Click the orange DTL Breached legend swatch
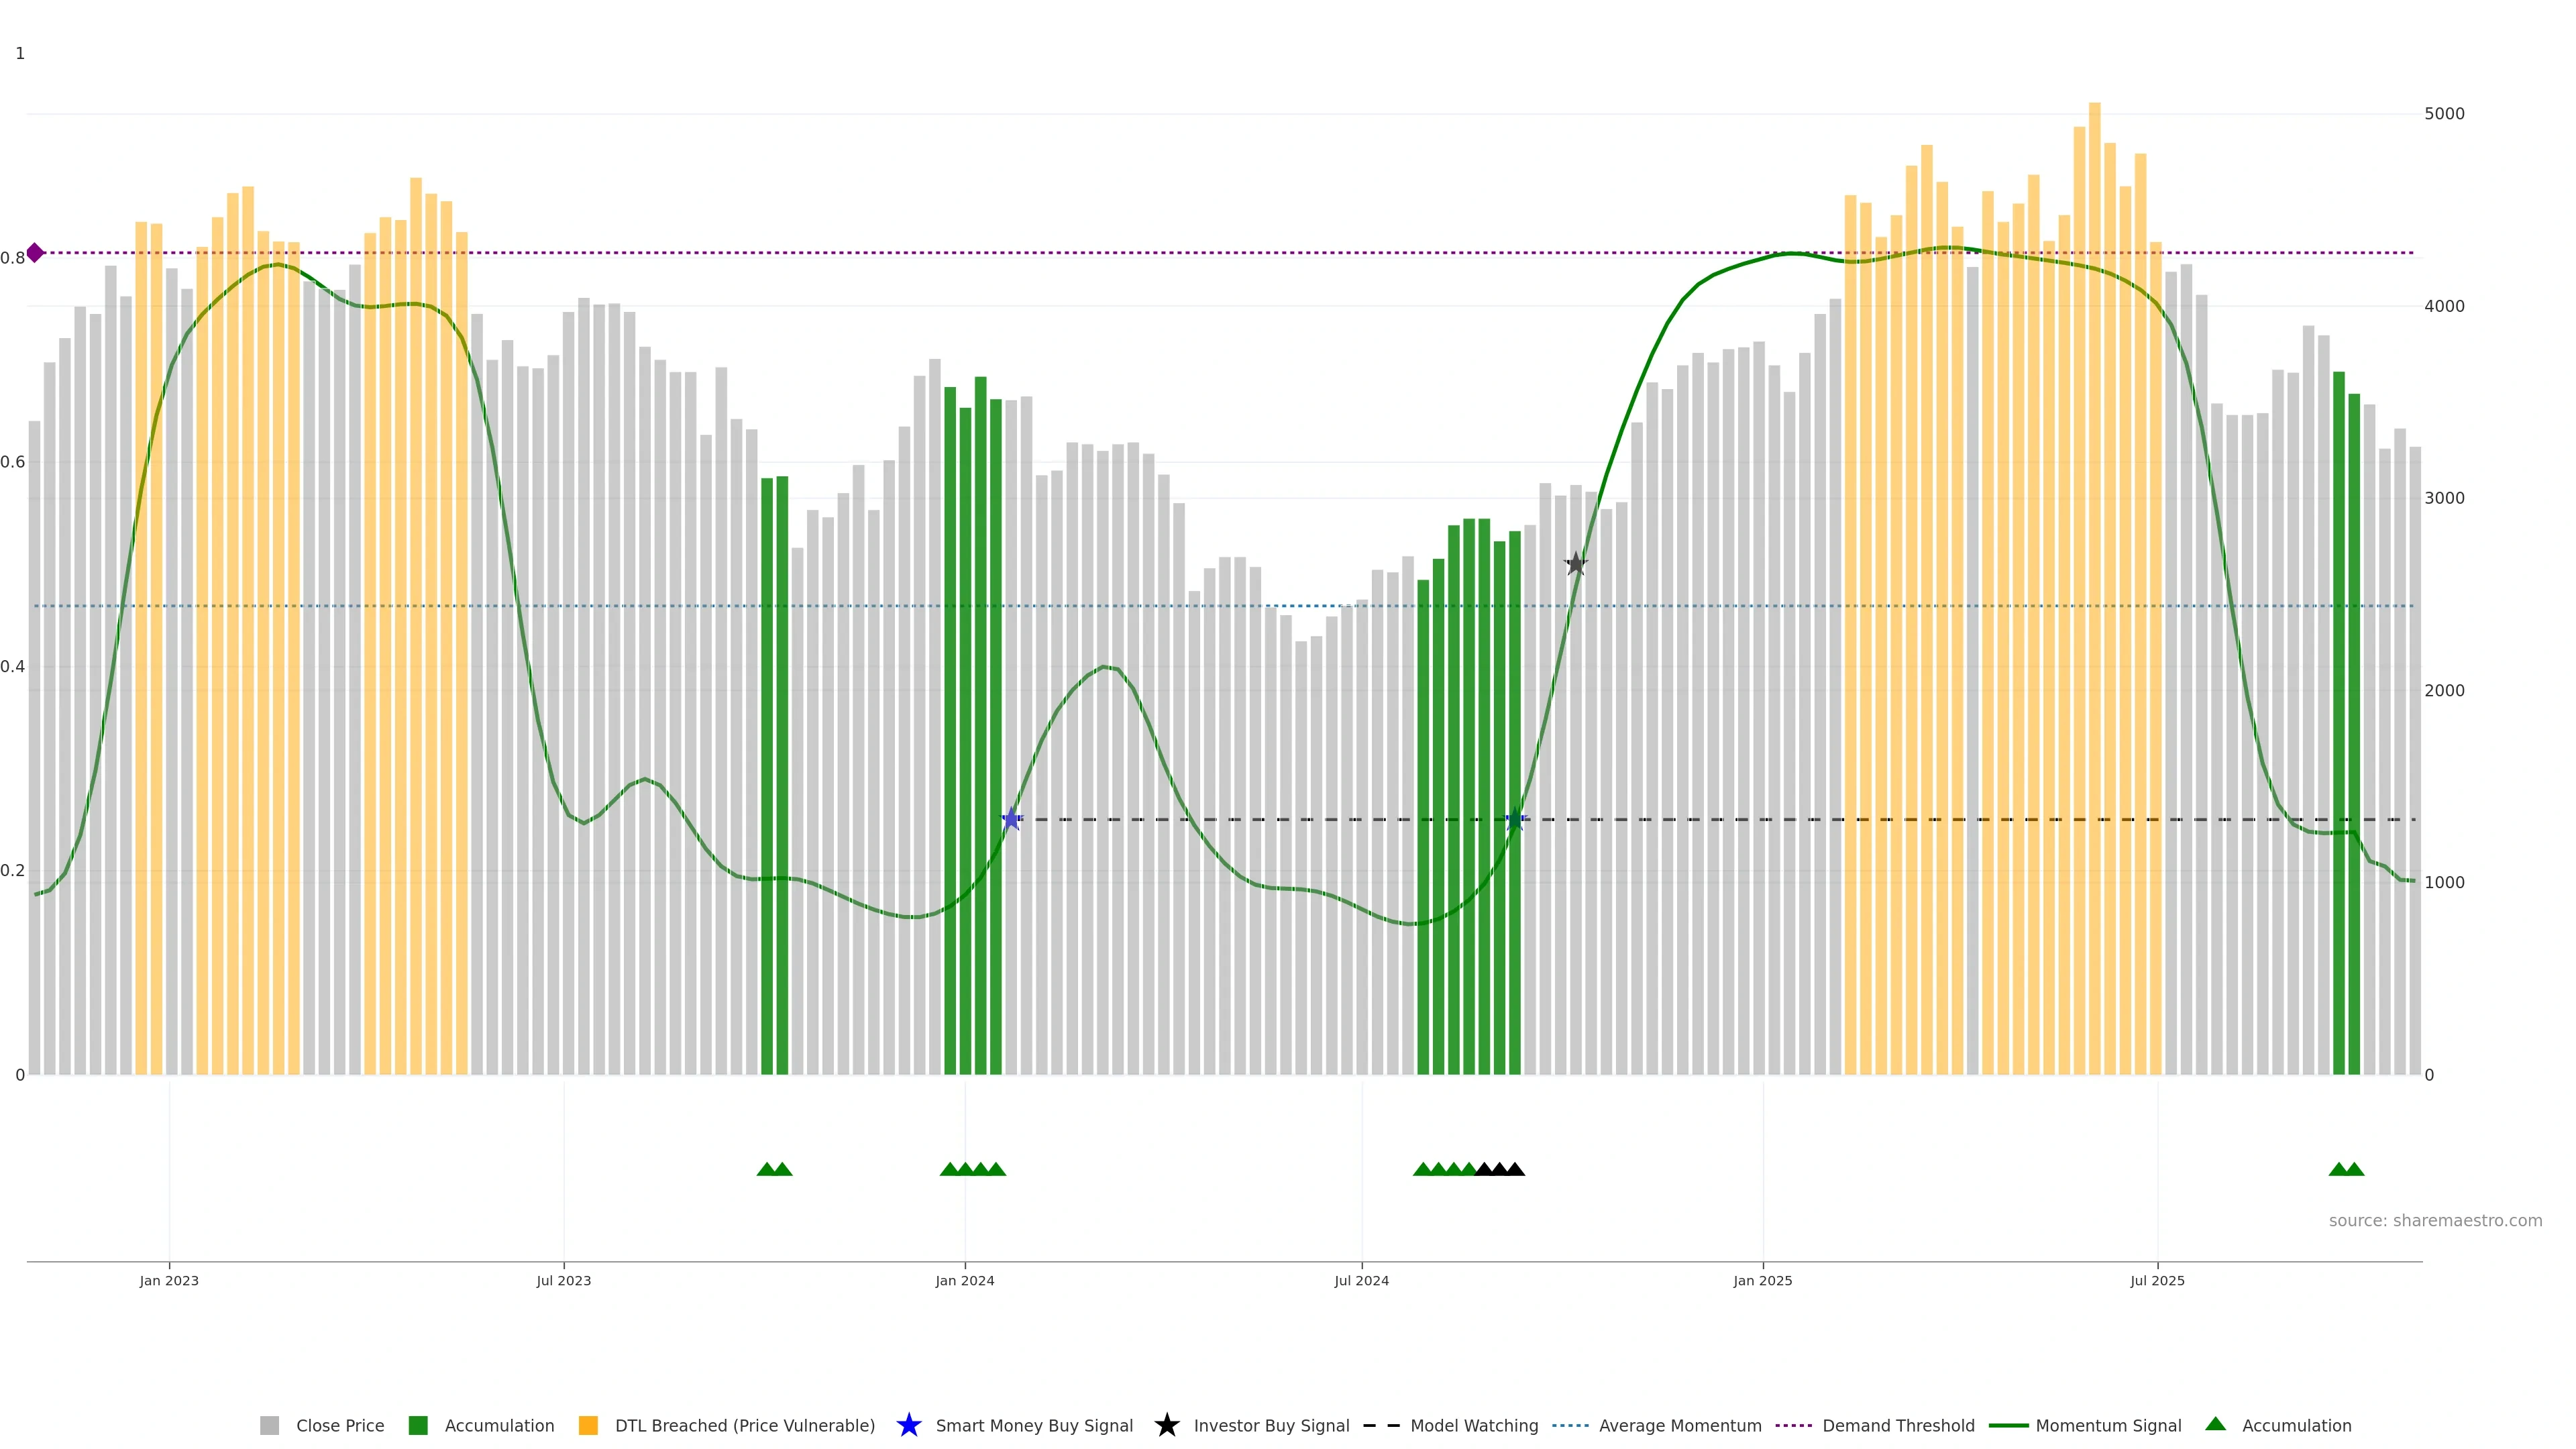 point(589,1426)
